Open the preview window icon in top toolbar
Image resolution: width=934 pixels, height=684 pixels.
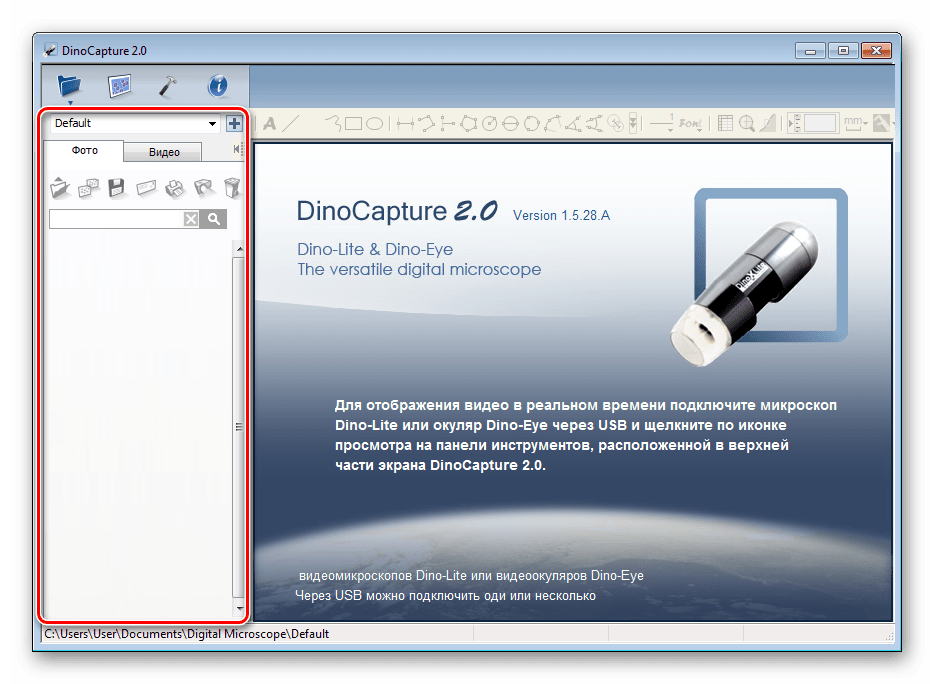(x=119, y=86)
